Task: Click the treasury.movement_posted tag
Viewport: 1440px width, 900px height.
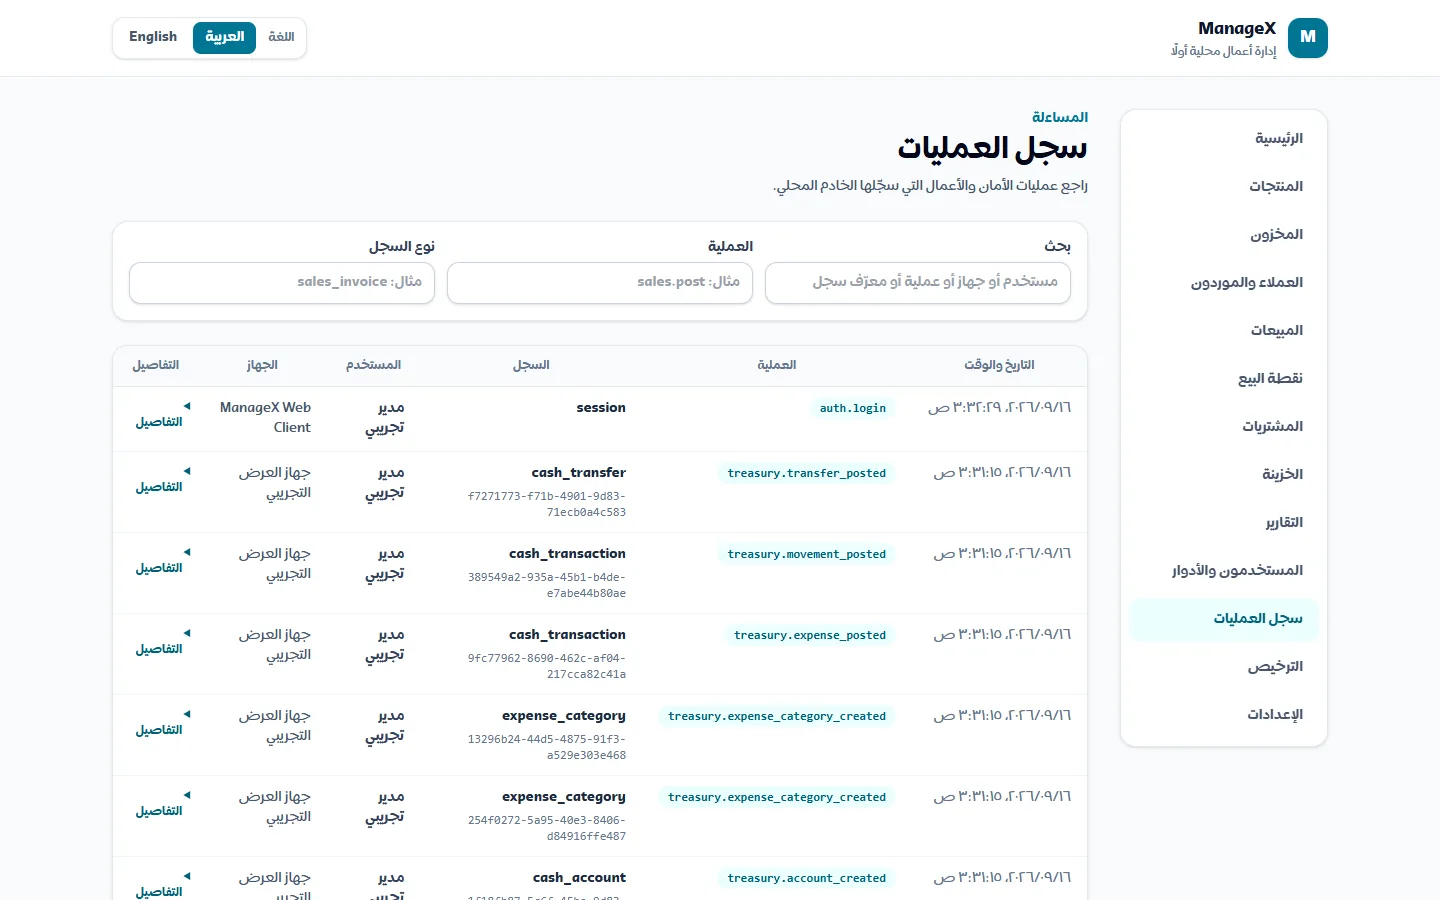Action: [x=807, y=554]
